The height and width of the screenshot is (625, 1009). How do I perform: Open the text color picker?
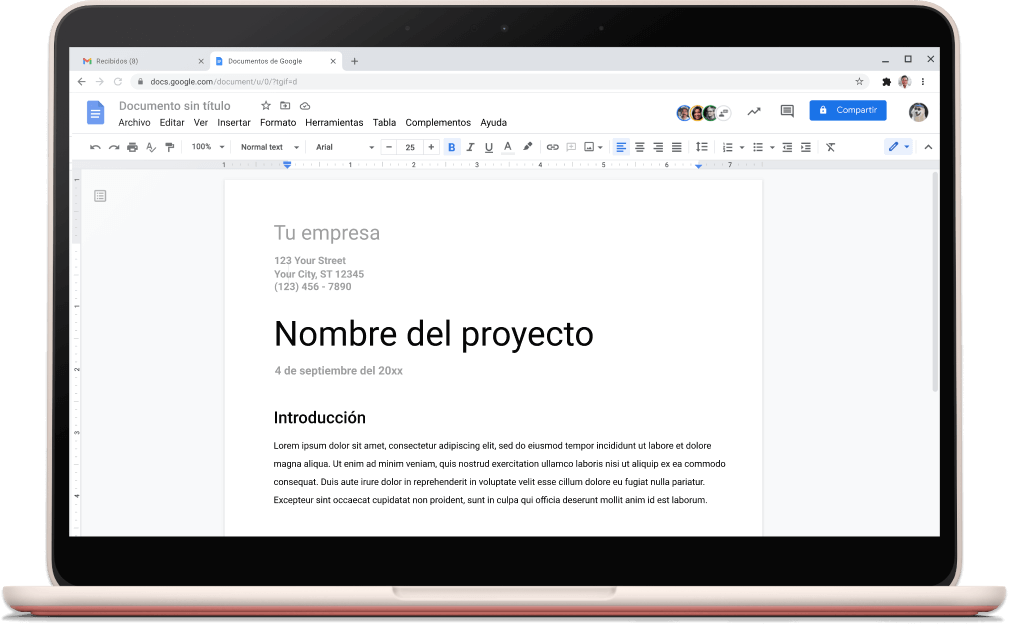point(508,147)
